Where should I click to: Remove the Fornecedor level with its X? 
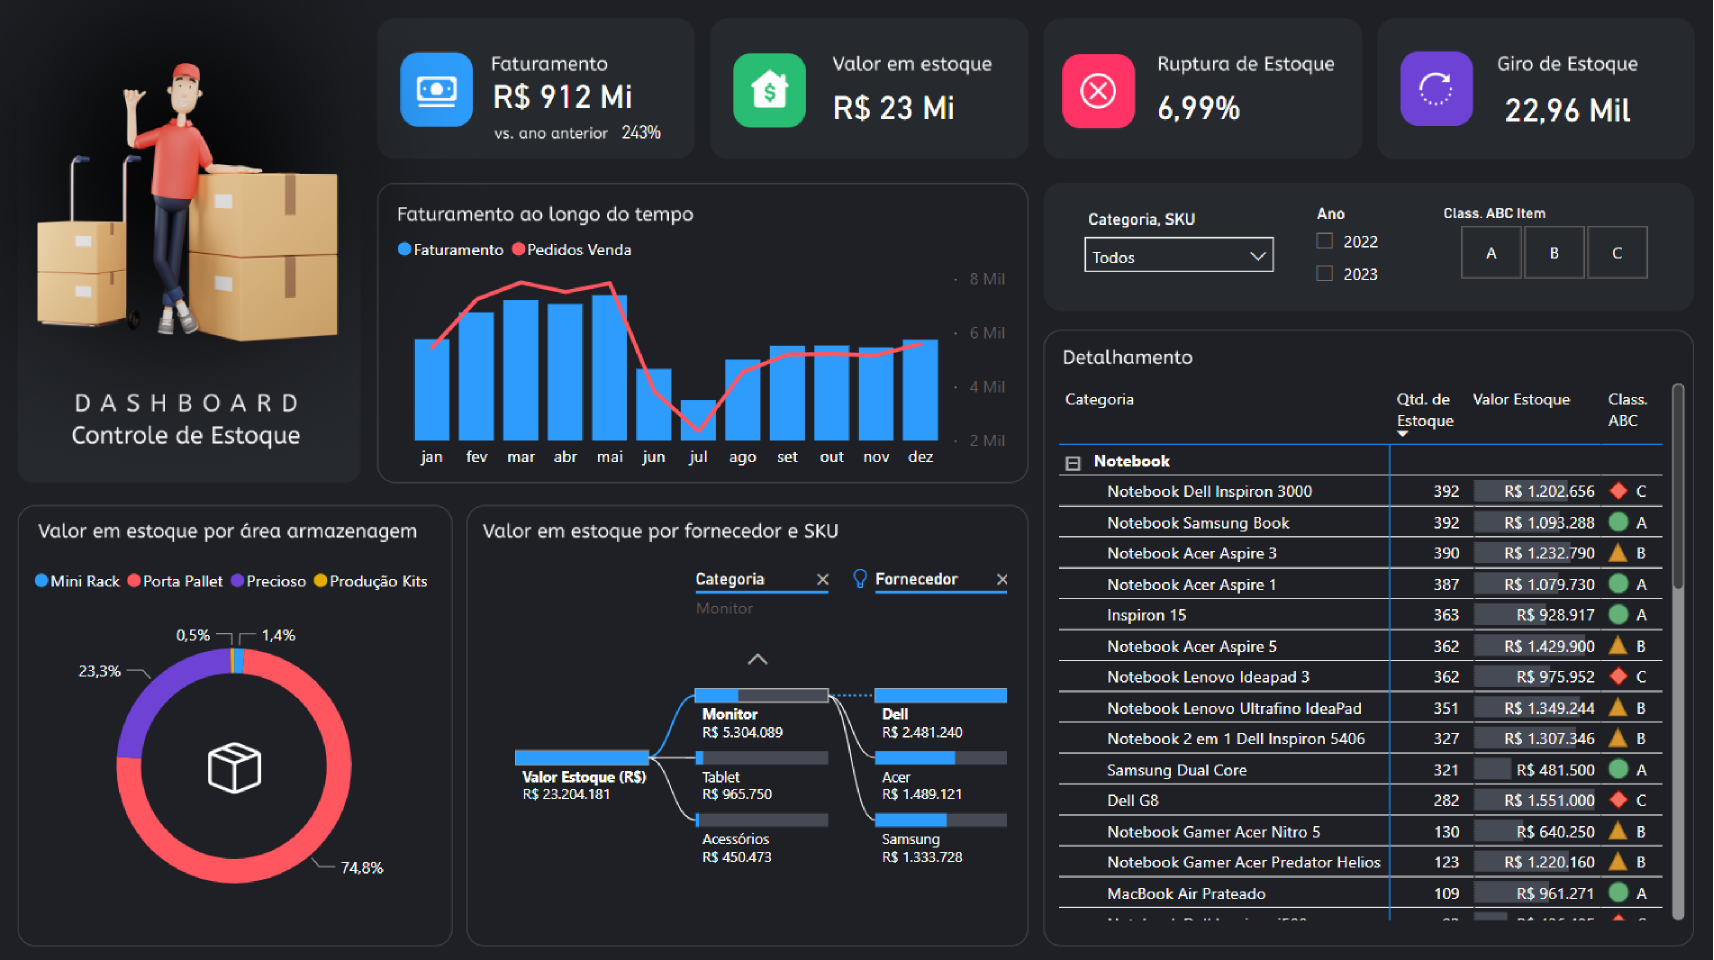coord(1002,580)
